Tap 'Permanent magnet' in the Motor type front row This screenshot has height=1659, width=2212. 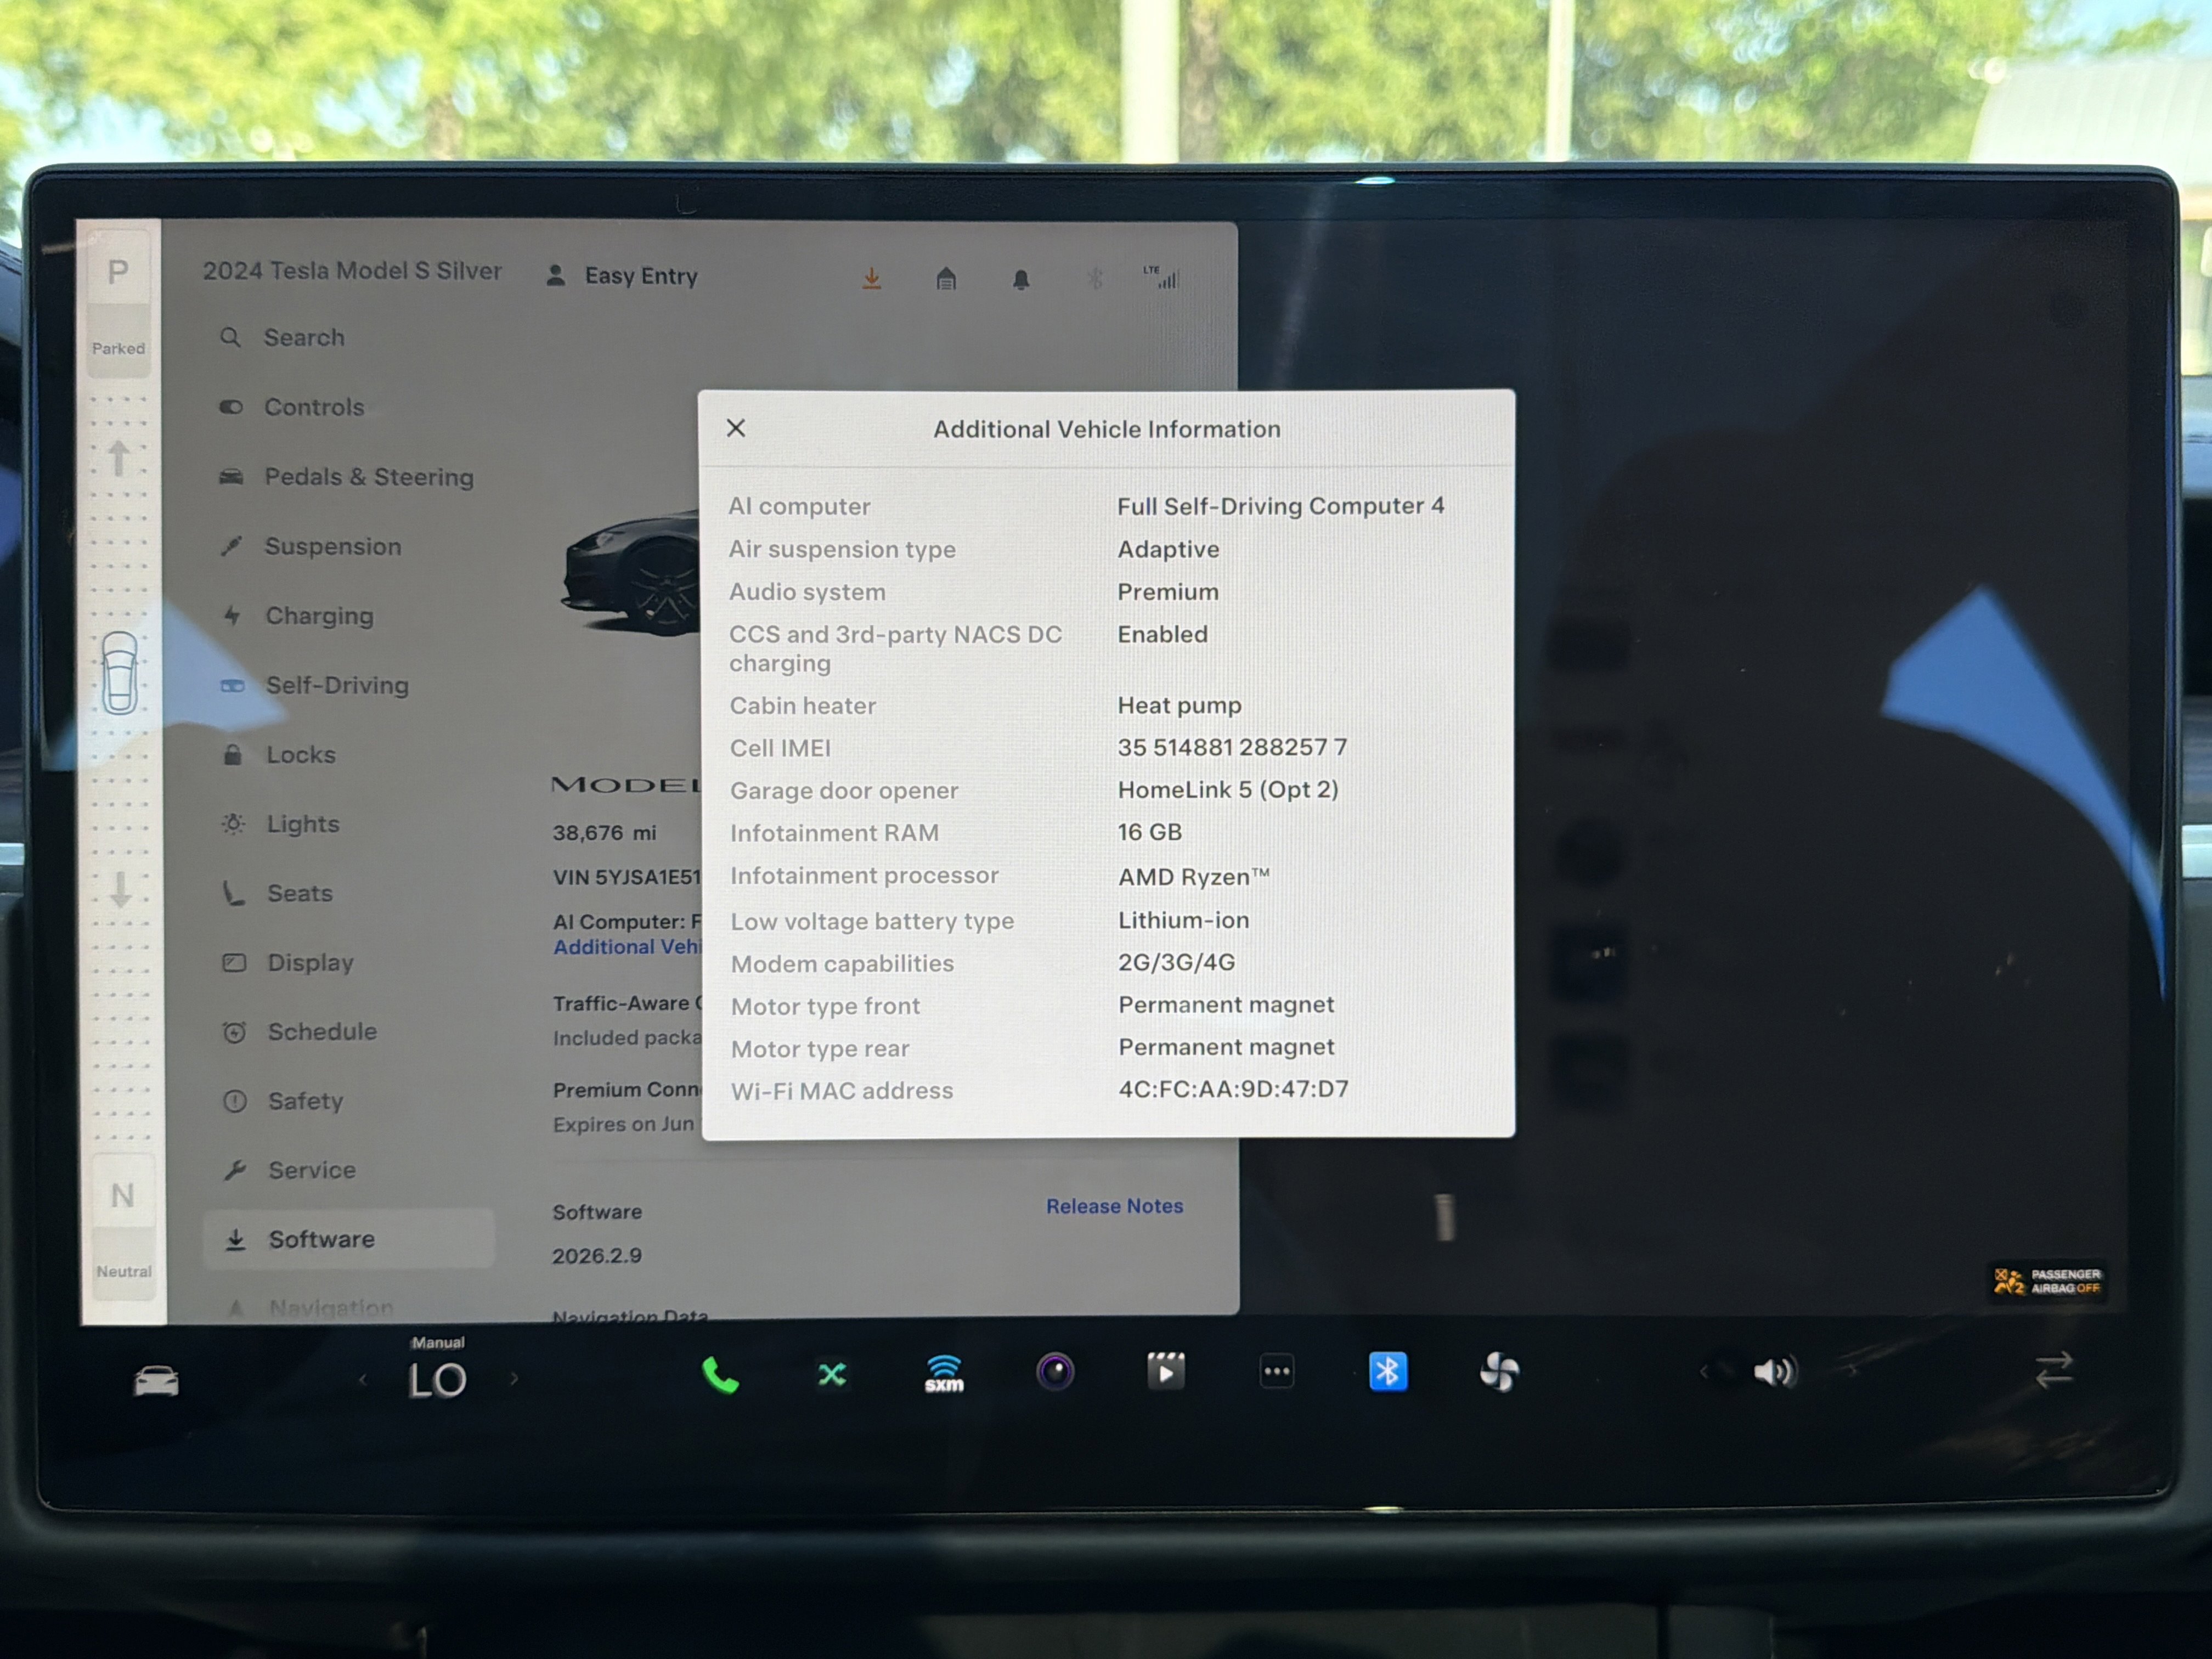(1227, 1005)
